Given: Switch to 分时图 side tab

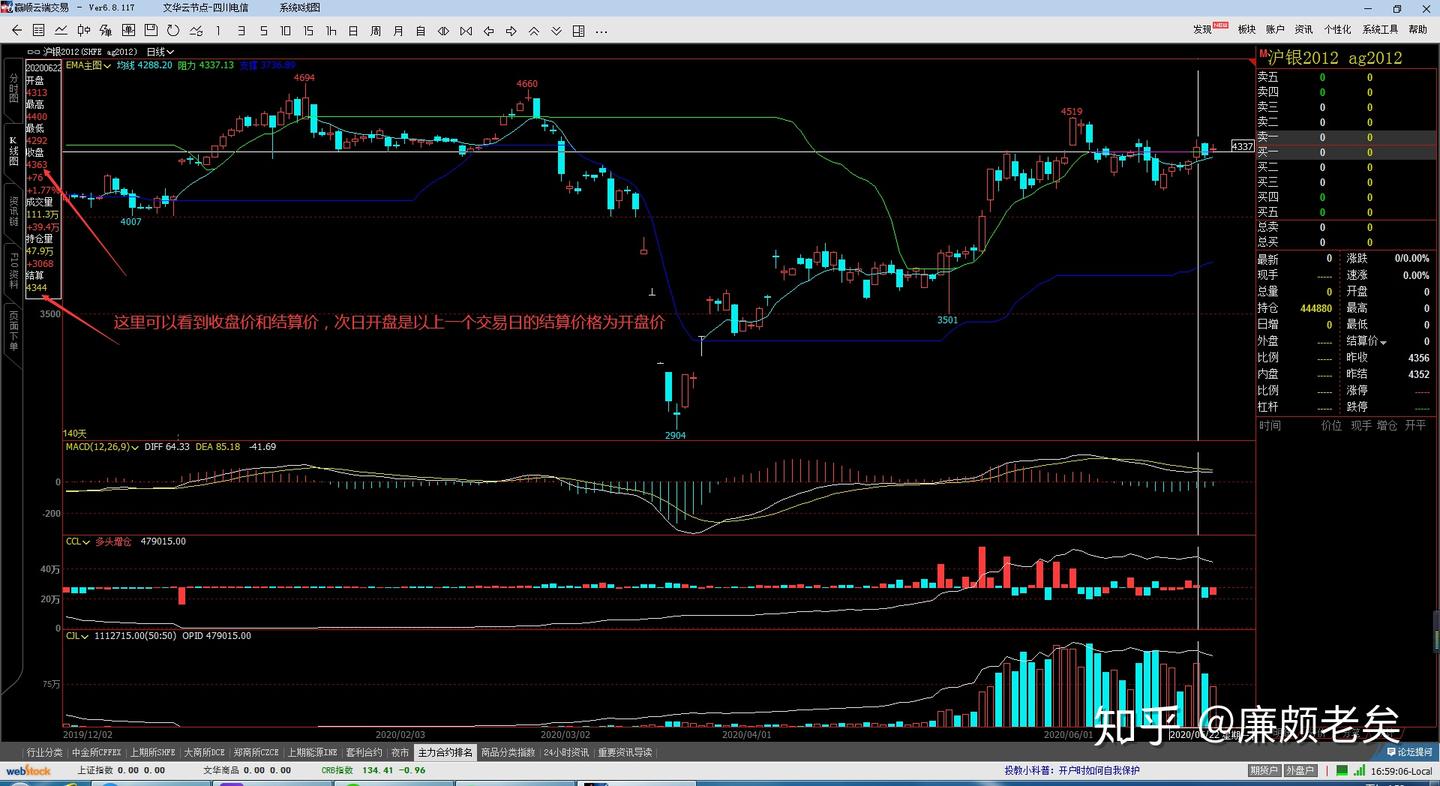Looking at the screenshot, I should point(13,88).
